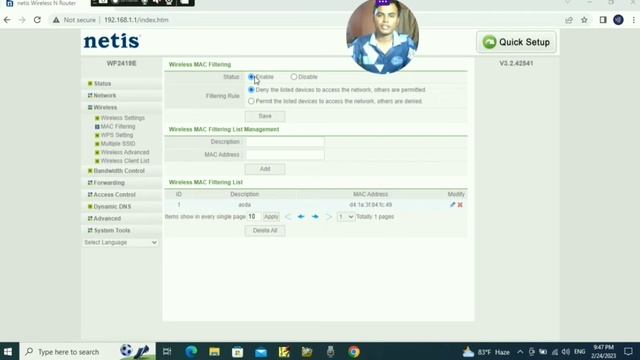The height and width of the screenshot is (360, 640).
Task: Share this page icon in address bar
Action: pos(569,20)
